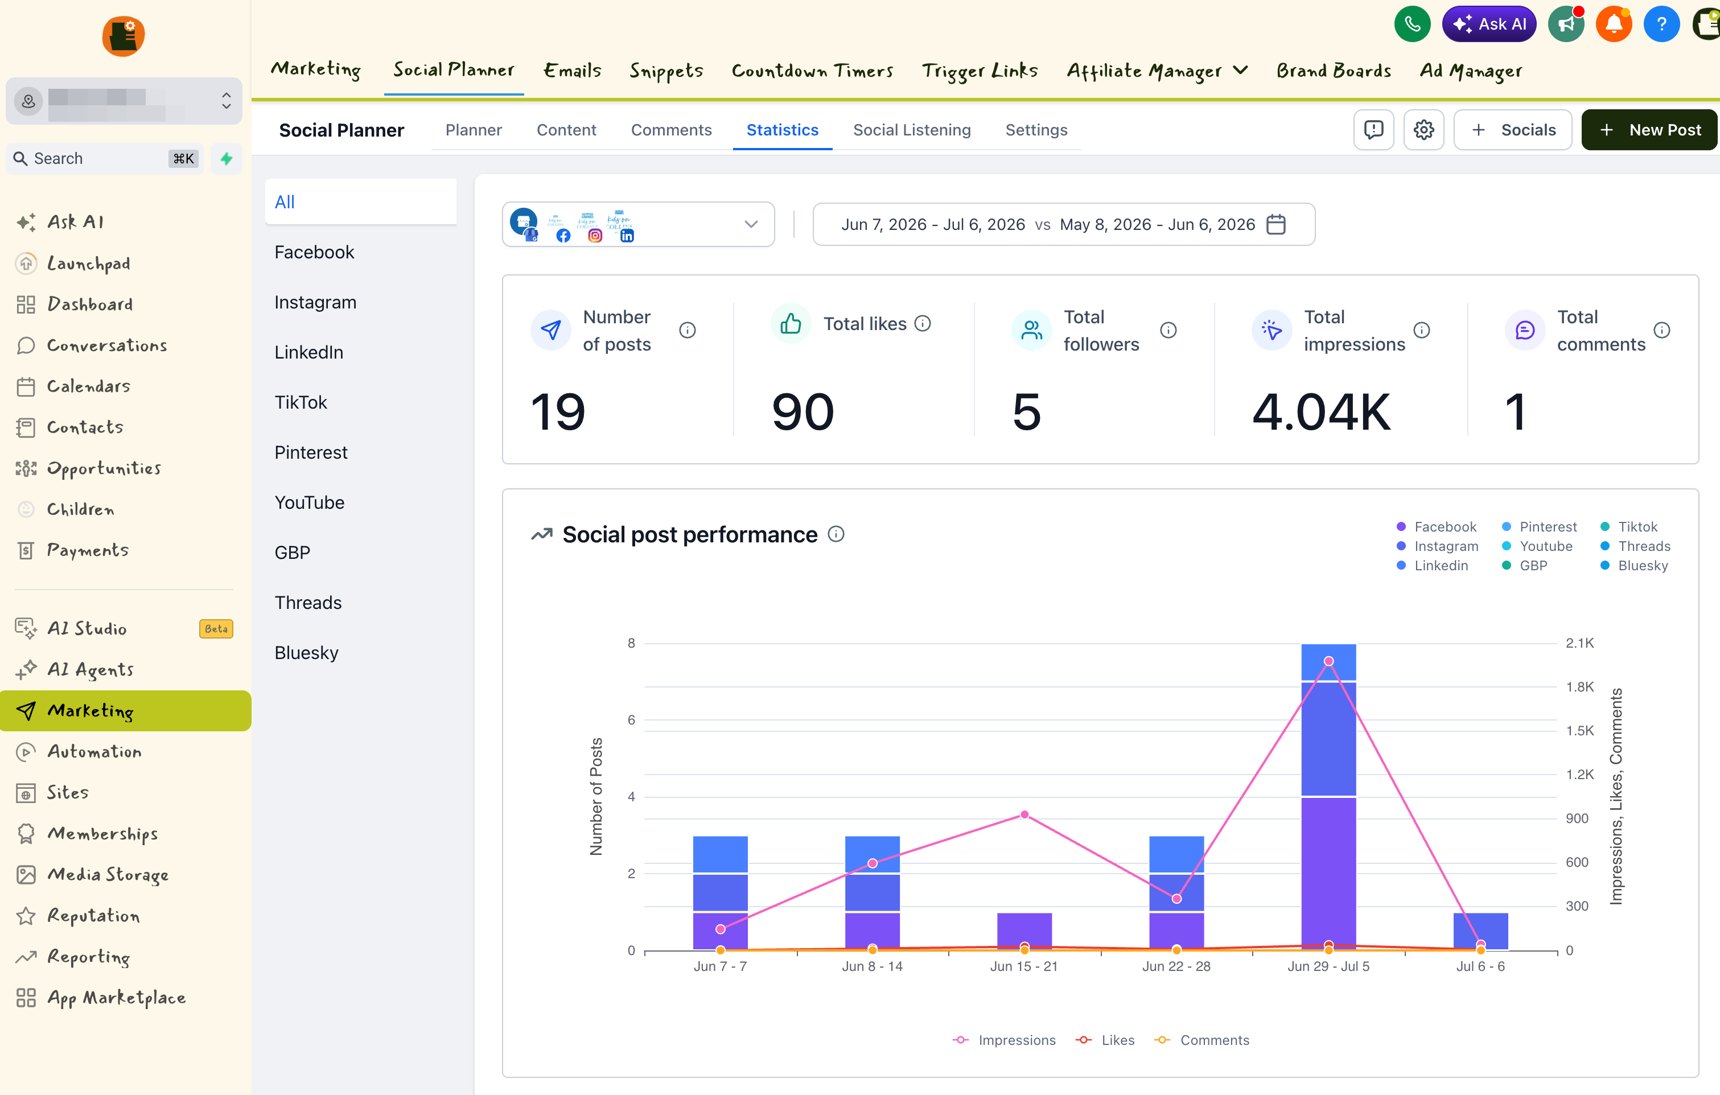Toggle Pinterest in the chart legend
This screenshot has width=1720, height=1095.
click(x=1539, y=527)
